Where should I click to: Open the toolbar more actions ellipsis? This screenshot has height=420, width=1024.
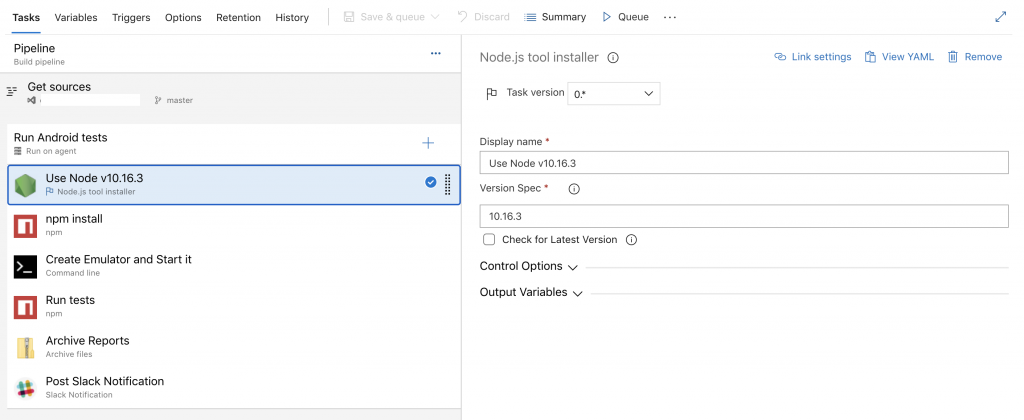point(670,18)
